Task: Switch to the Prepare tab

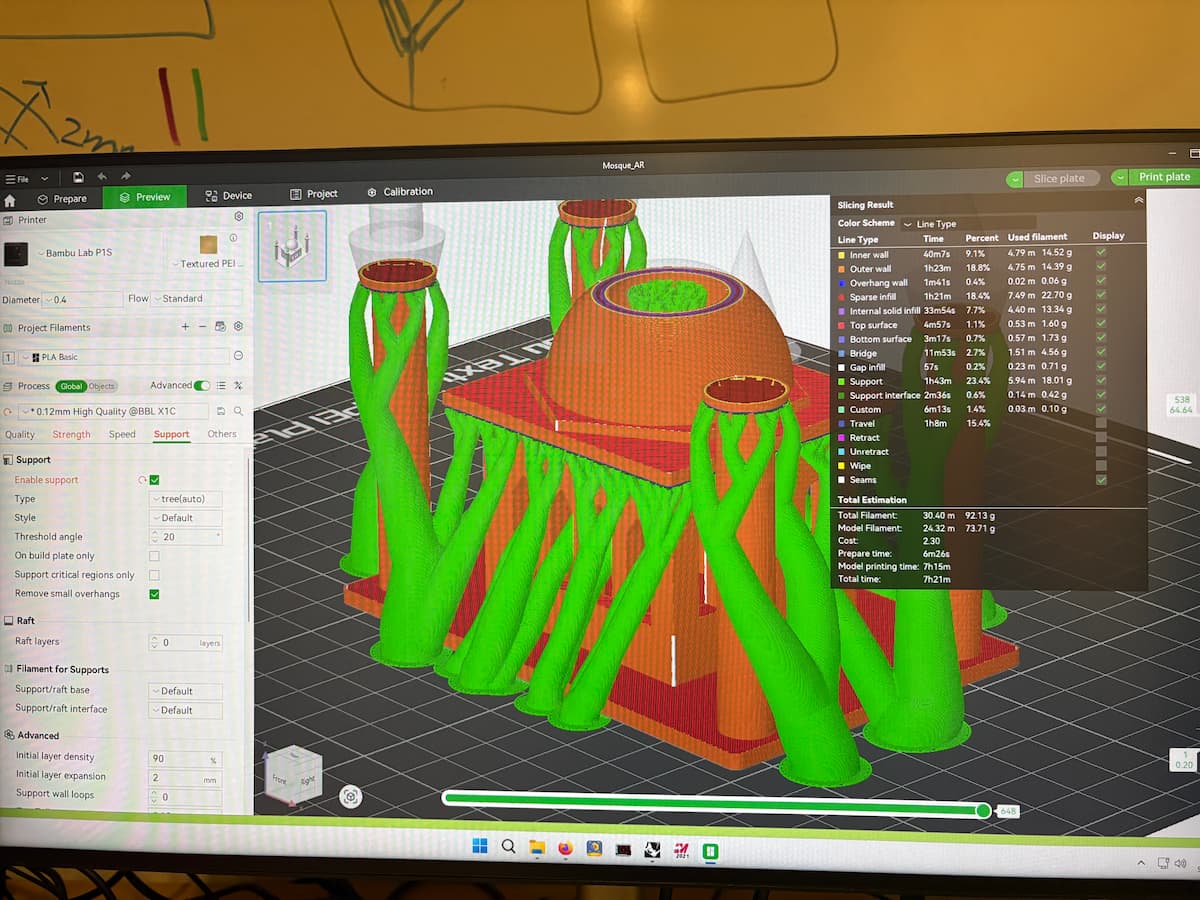Action: click(61, 198)
